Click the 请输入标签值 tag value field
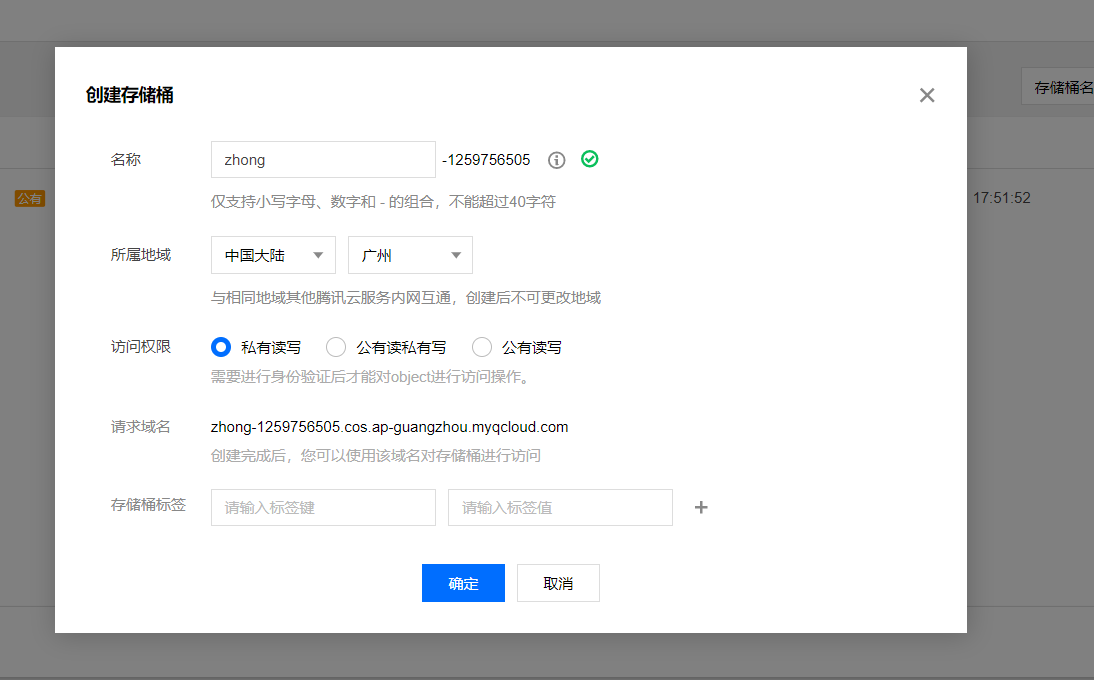The height and width of the screenshot is (680, 1094). pos(560,508)
